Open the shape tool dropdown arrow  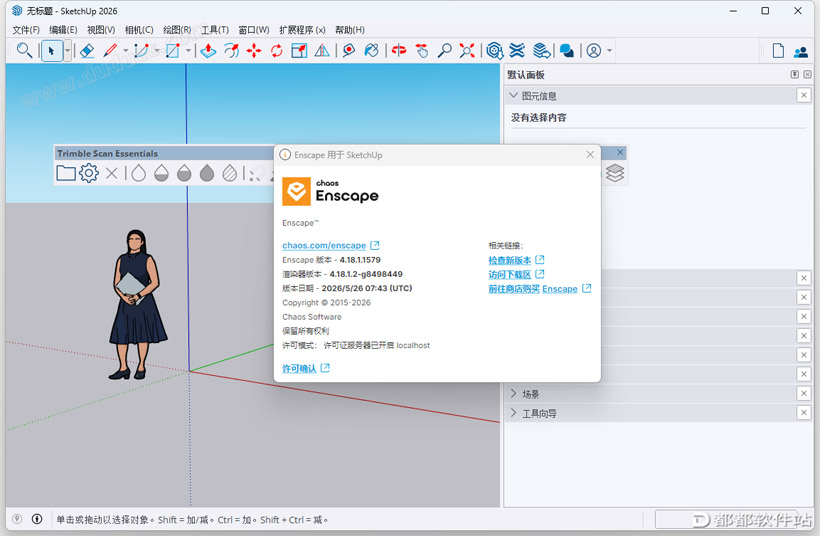coord(188,51)
